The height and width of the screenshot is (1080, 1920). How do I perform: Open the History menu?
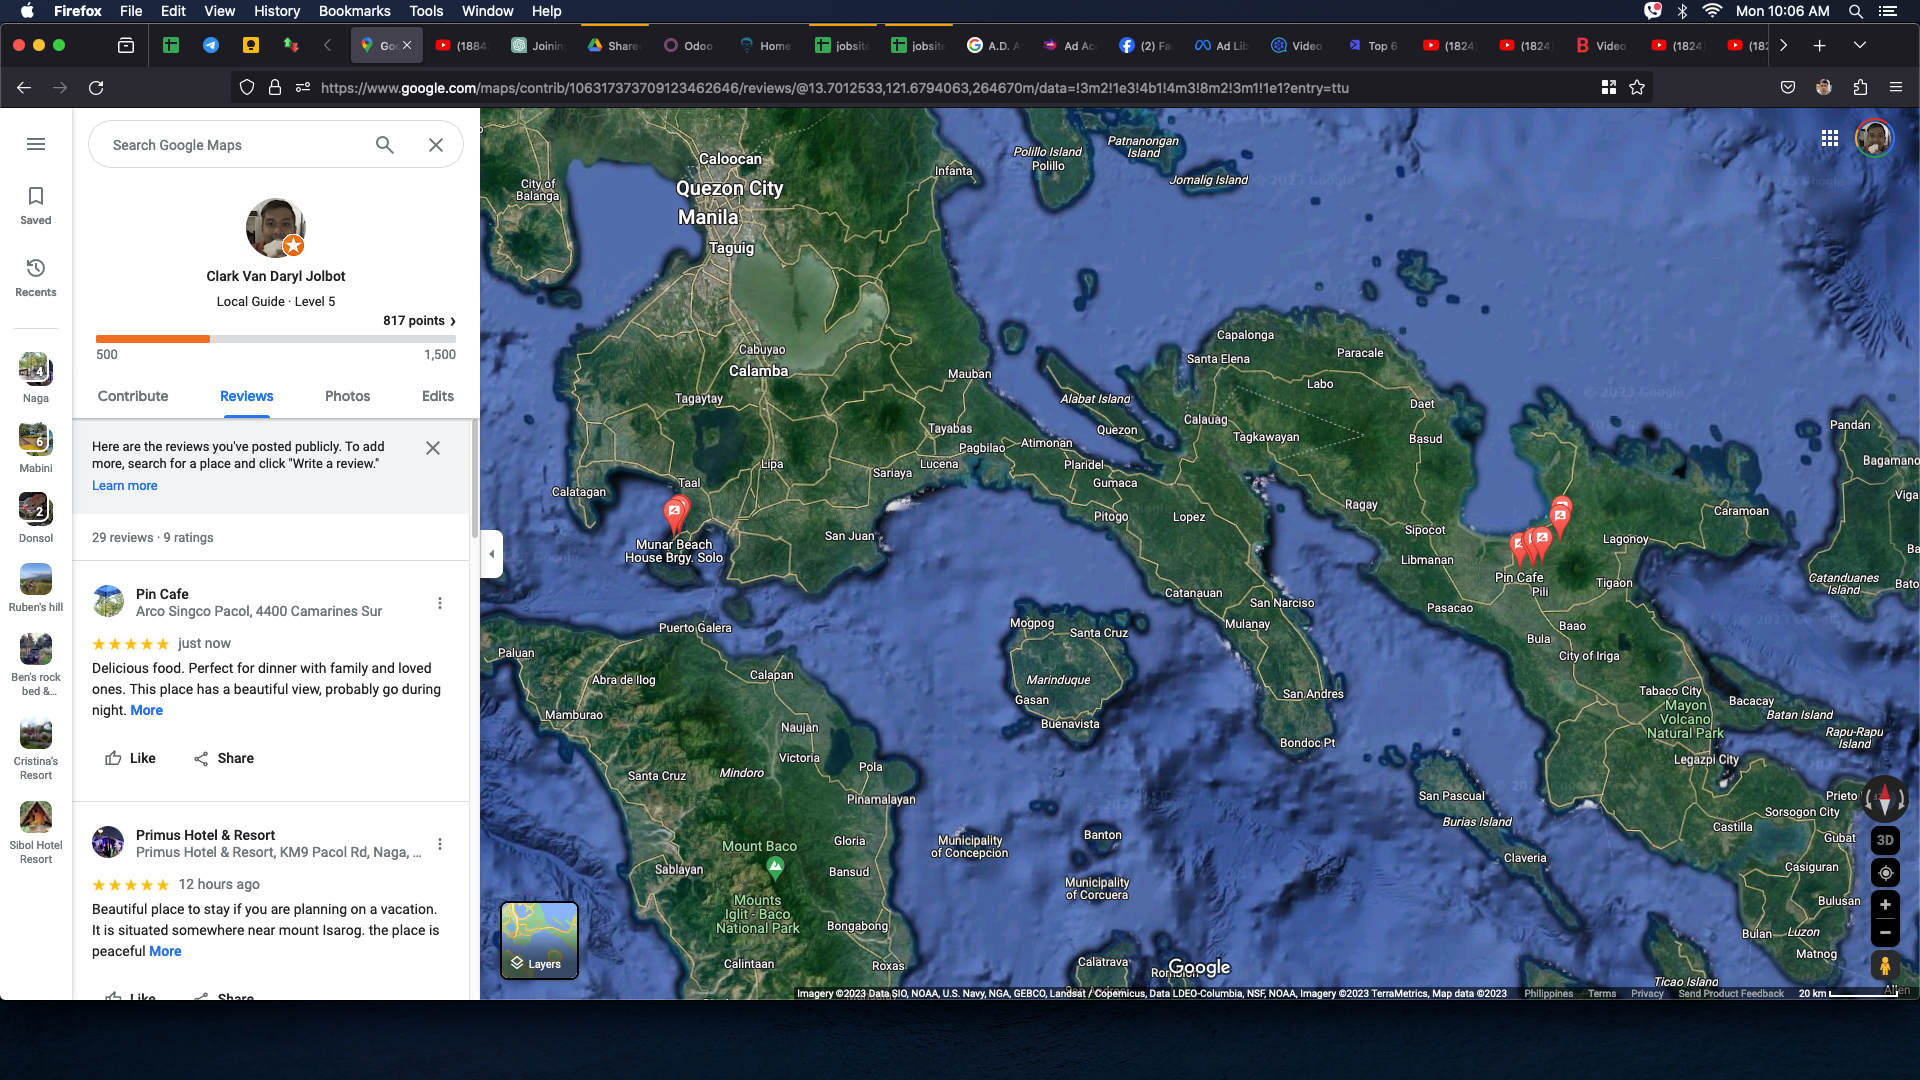click(277, 11)
